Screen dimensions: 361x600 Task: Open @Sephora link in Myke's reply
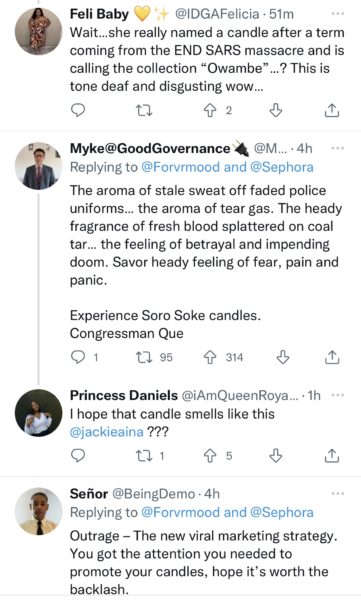click(x=282, y=167)
